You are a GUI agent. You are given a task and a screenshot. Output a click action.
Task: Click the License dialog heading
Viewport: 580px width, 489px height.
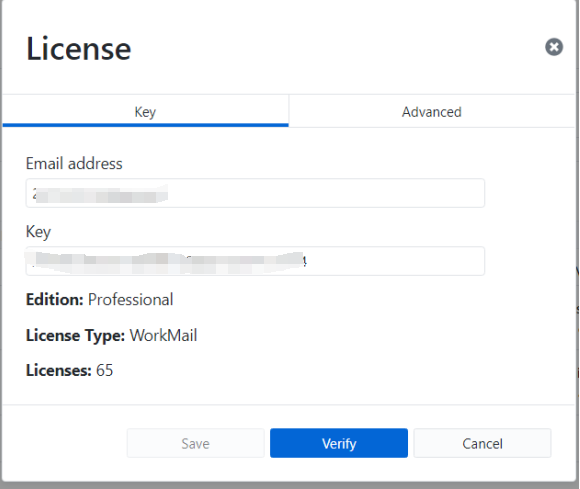79,48
